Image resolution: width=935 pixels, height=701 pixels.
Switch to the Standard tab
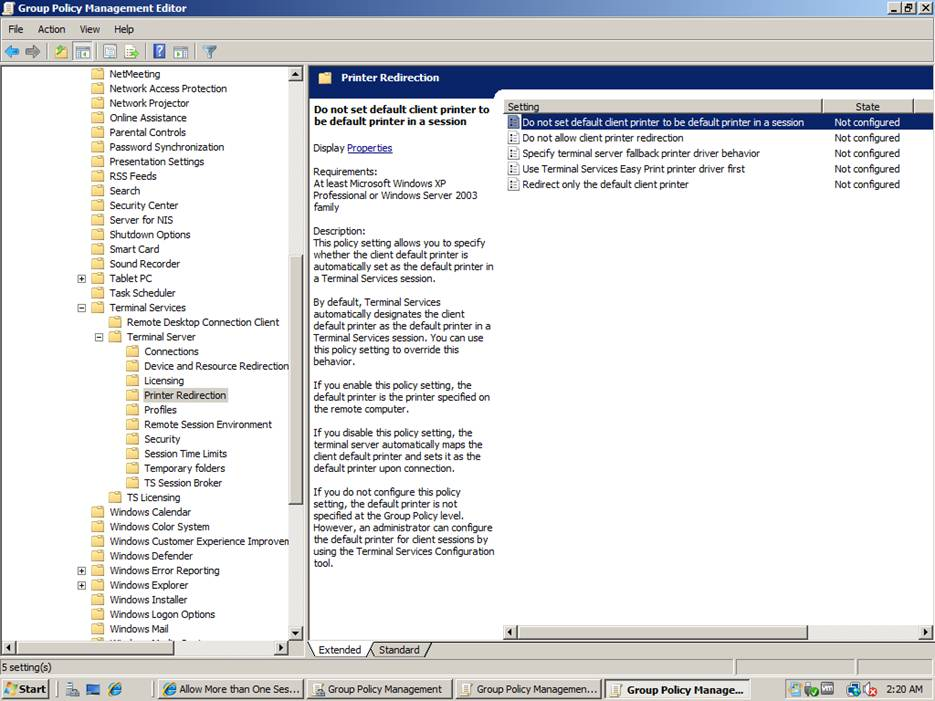(399, 650)
